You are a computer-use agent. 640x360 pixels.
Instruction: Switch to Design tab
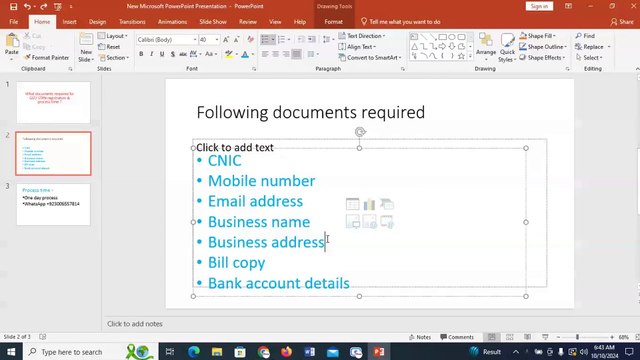[98, 22]
